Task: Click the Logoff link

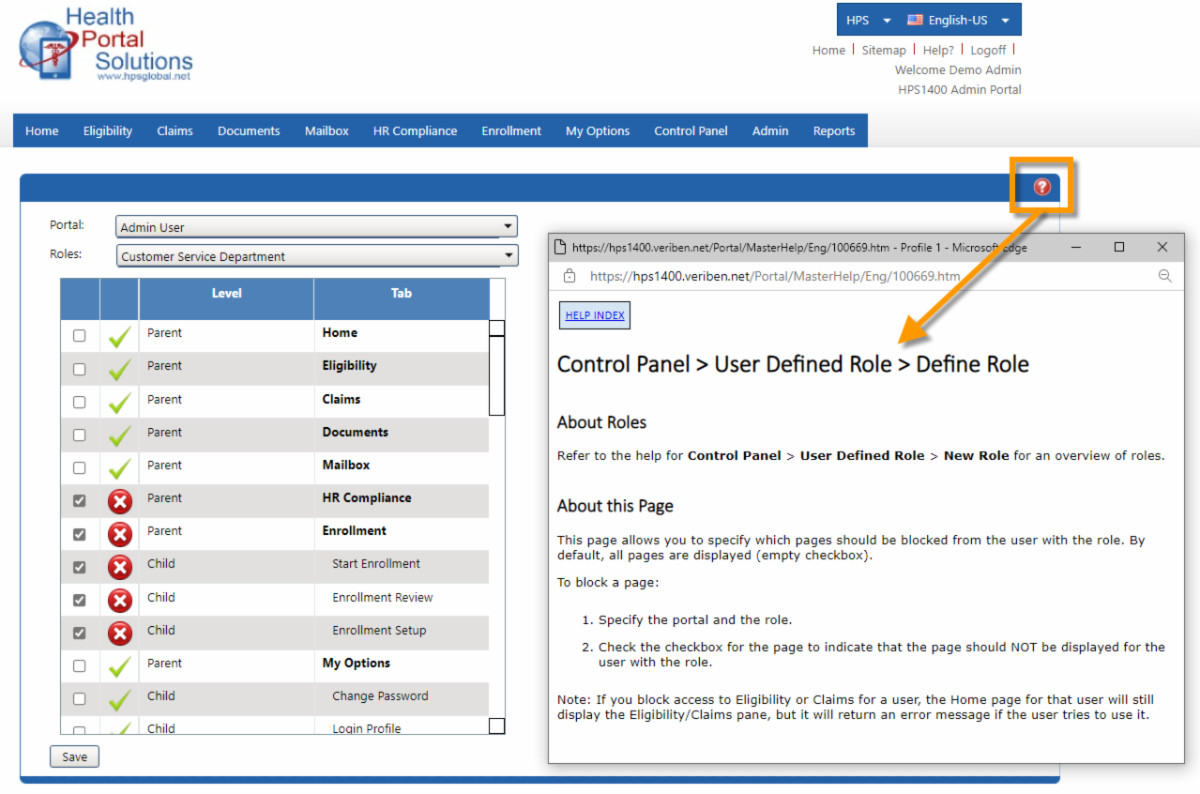Action: [988, 50]
